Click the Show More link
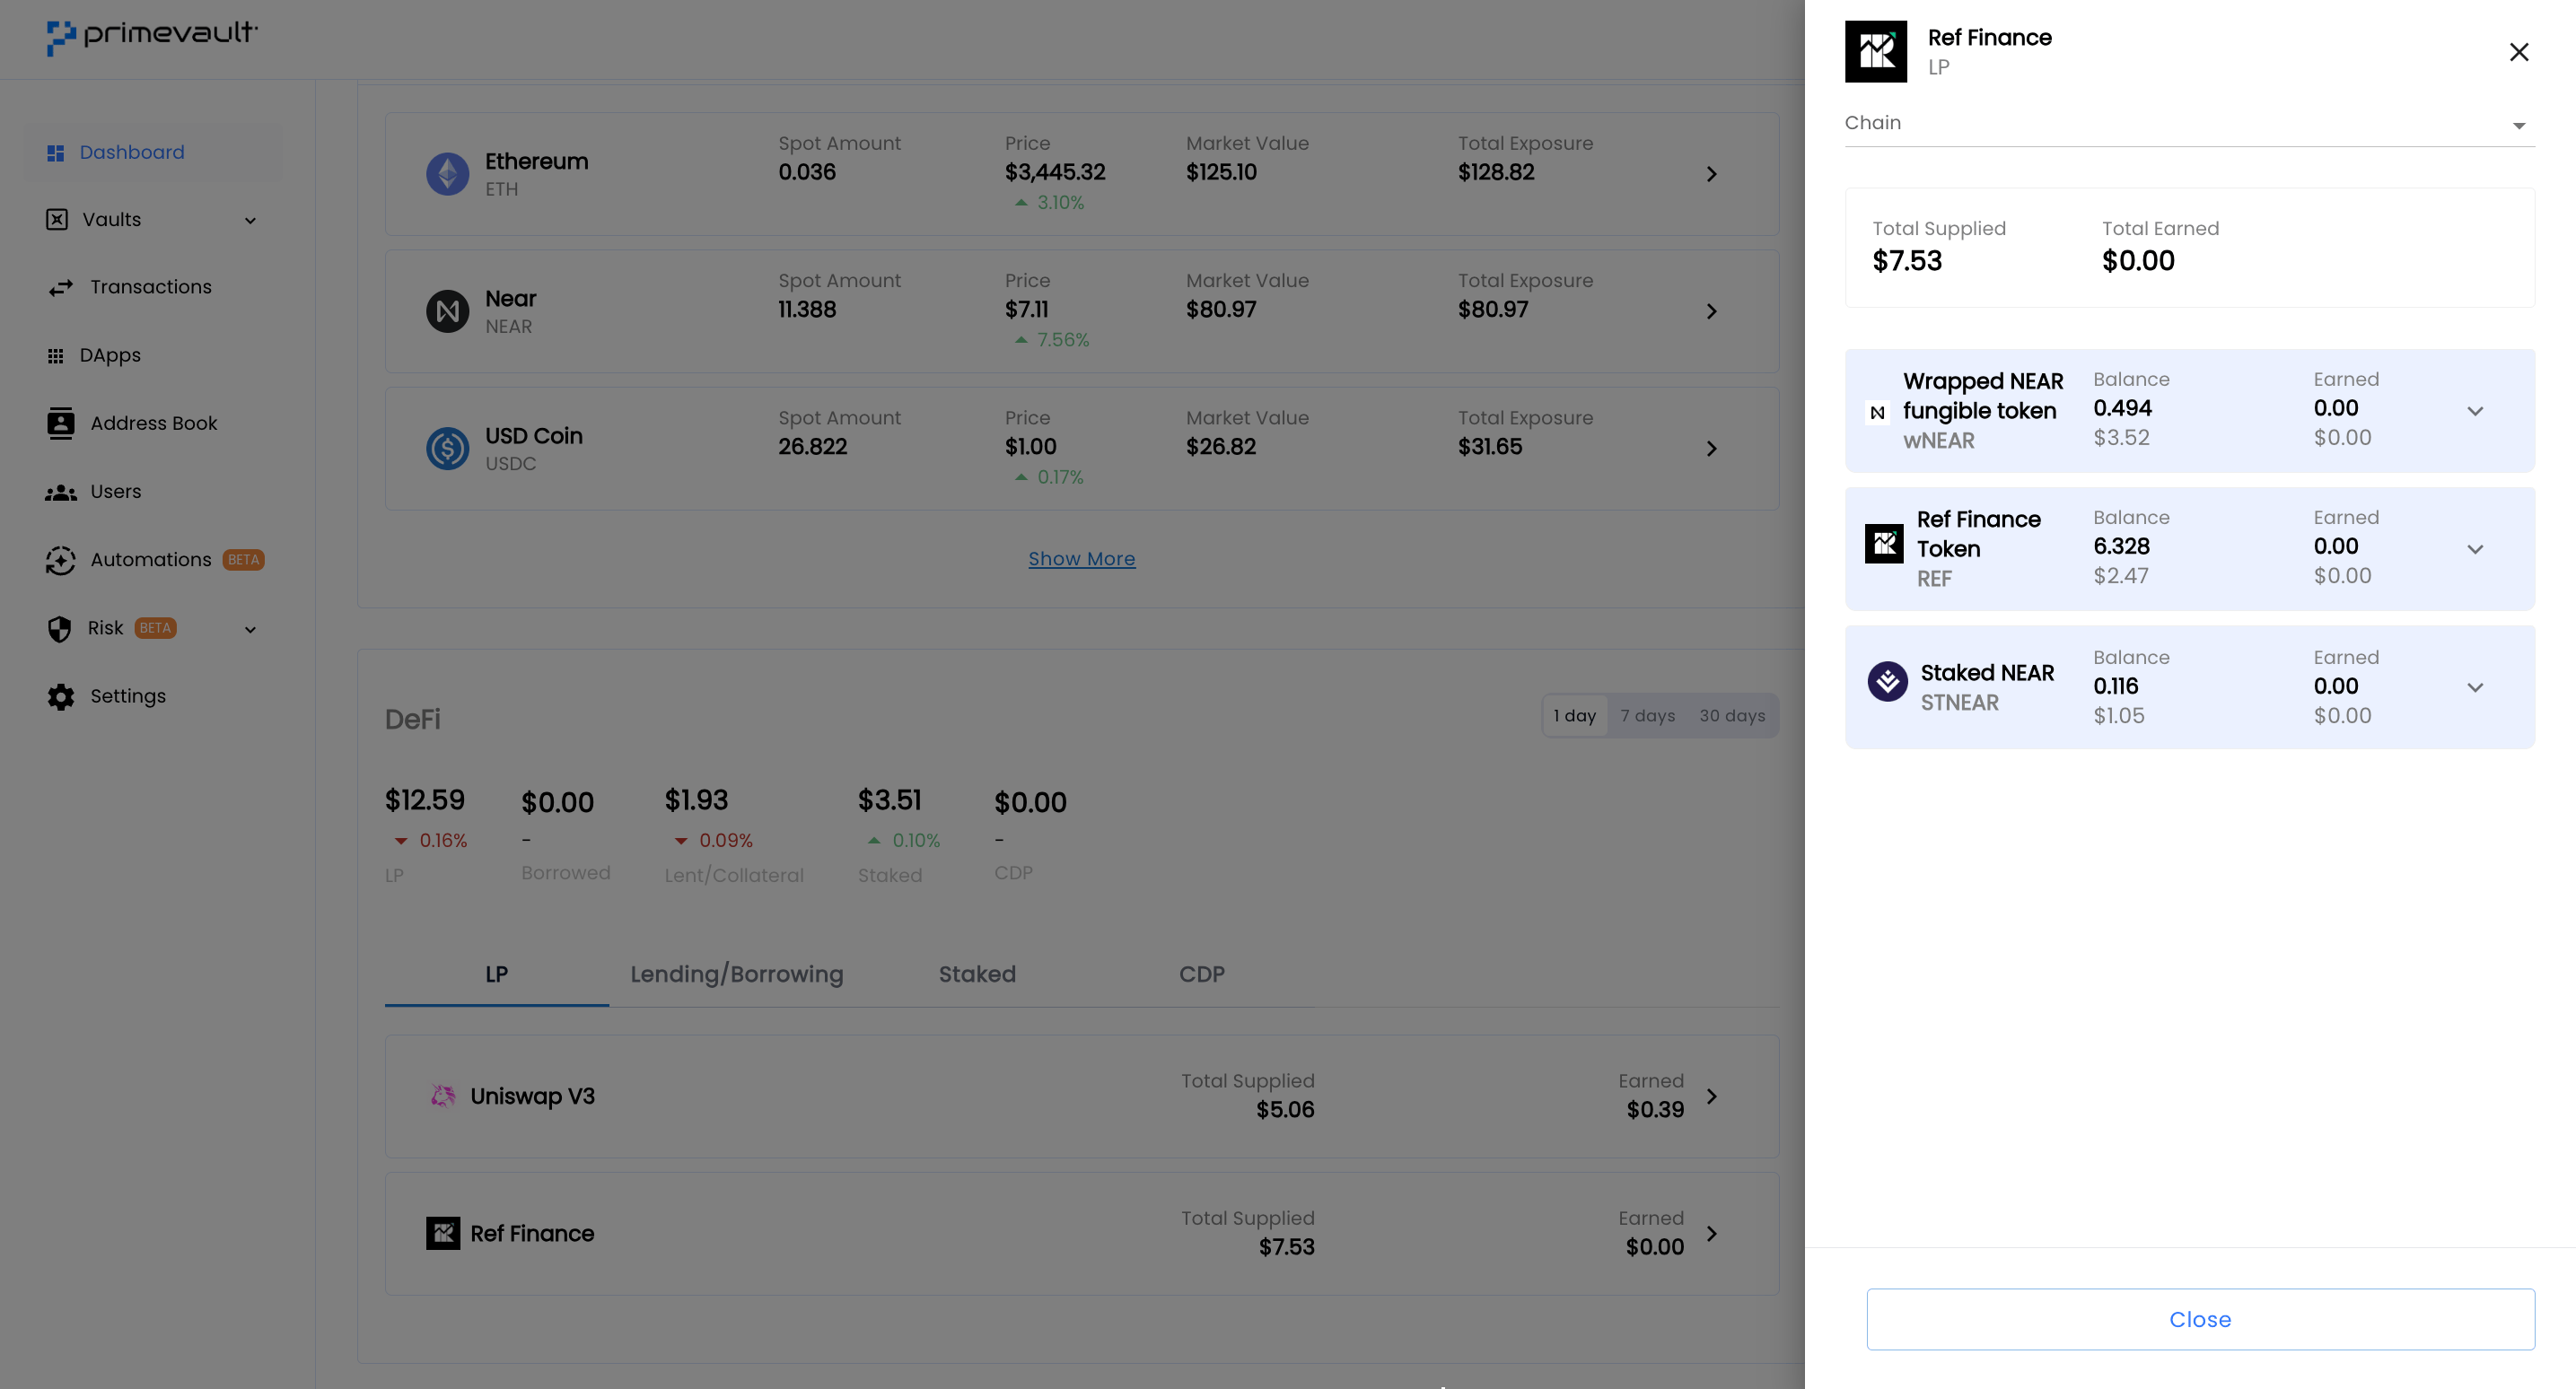Viewport: 2576px width, 1389px height. [x=1082, y=559]
